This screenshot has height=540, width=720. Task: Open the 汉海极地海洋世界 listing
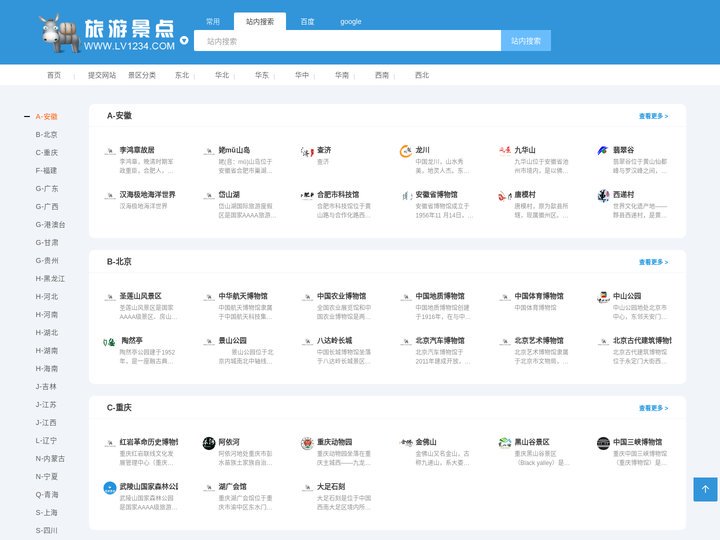pyautogui.click(x=147, y=195)
